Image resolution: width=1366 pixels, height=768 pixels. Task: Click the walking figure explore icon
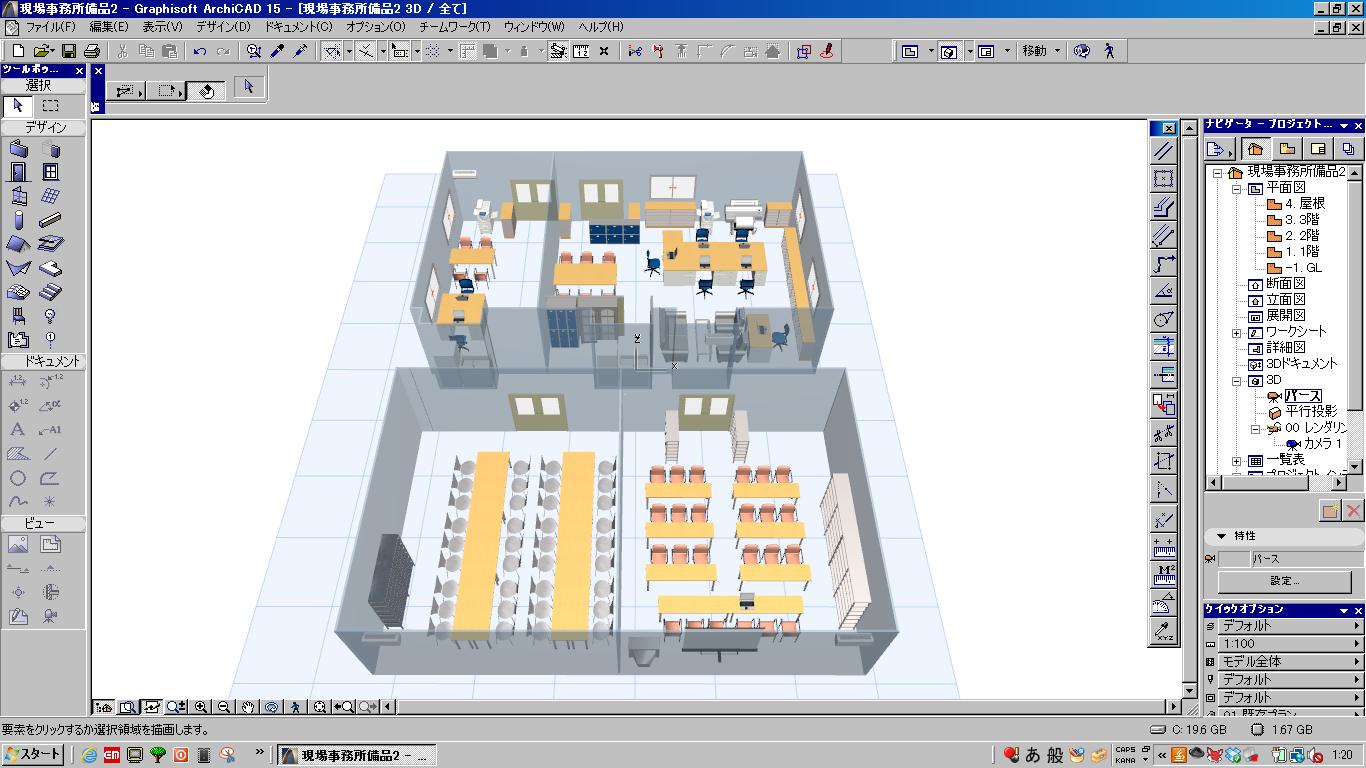pyautogui.click(x=296, y=707)
